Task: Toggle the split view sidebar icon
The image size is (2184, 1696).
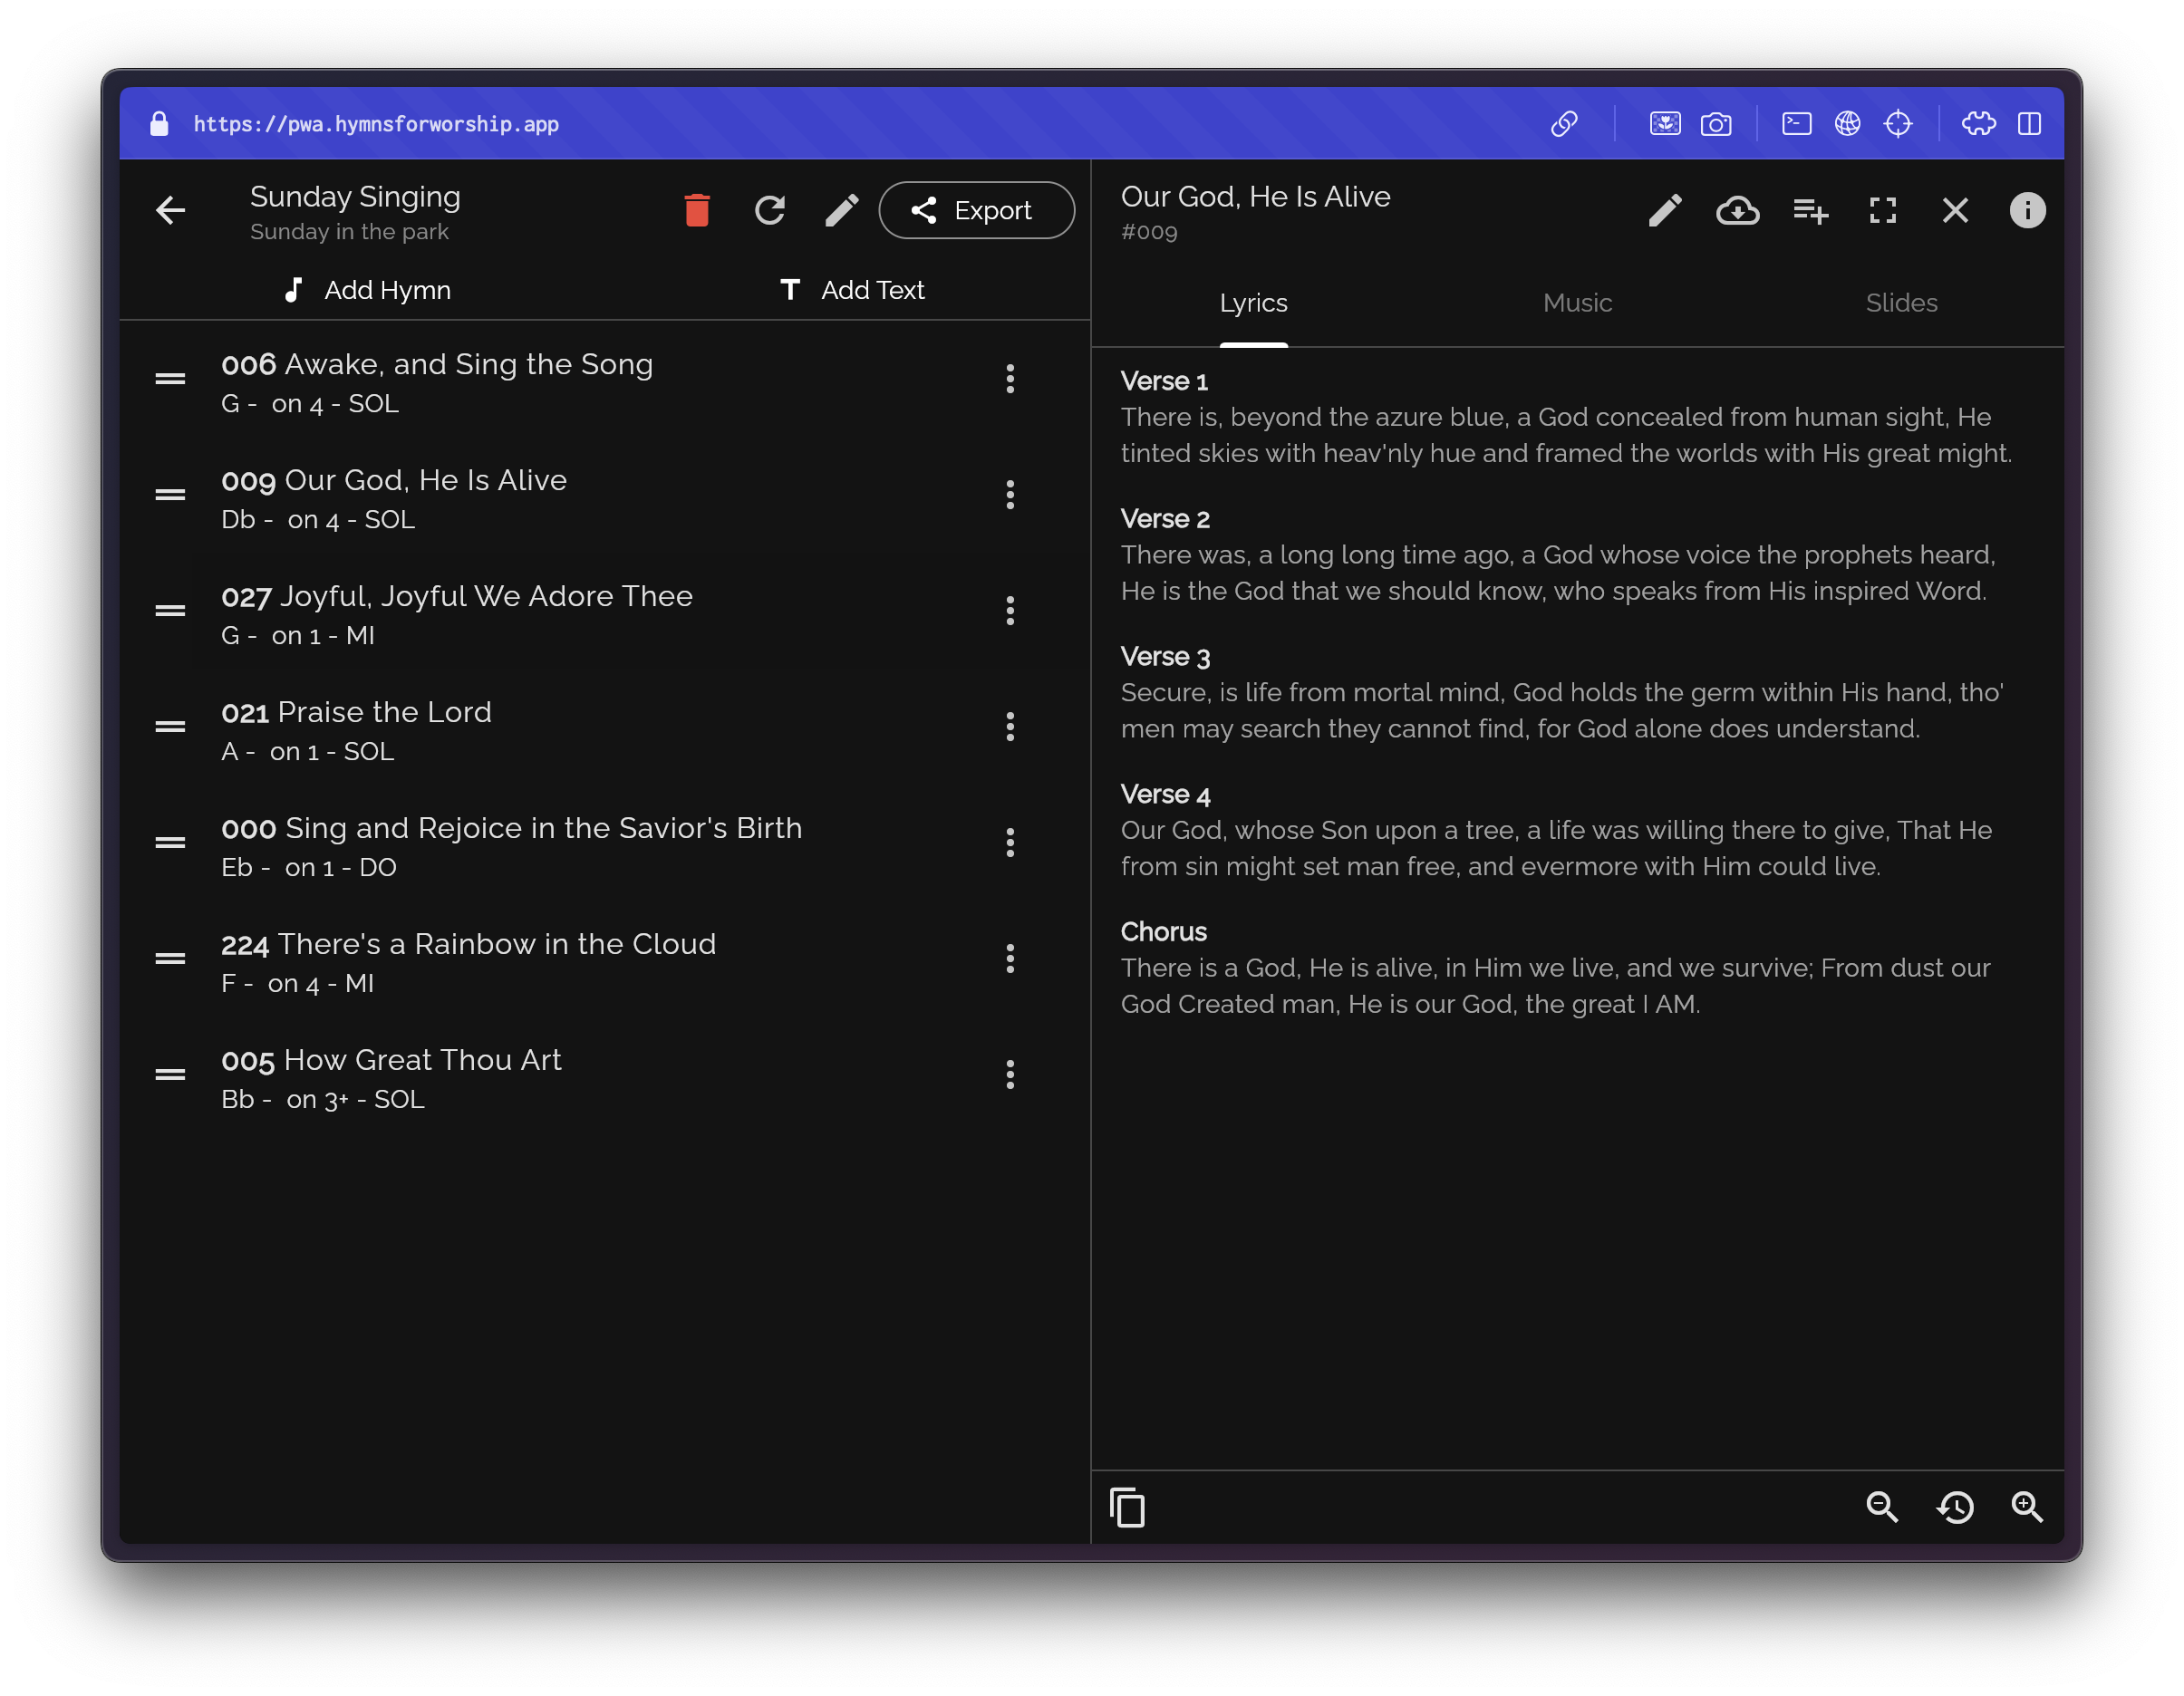Action: tap(2029, 124)
